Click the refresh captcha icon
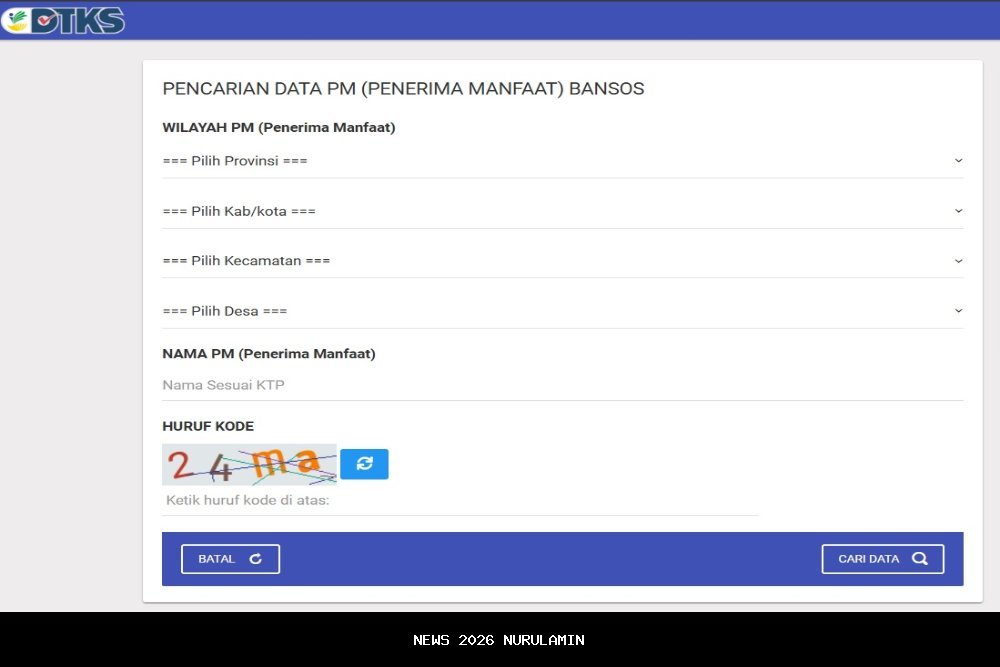Viewport: 1000px width, 667px height. pyautogui.click(x=364, y=463)
